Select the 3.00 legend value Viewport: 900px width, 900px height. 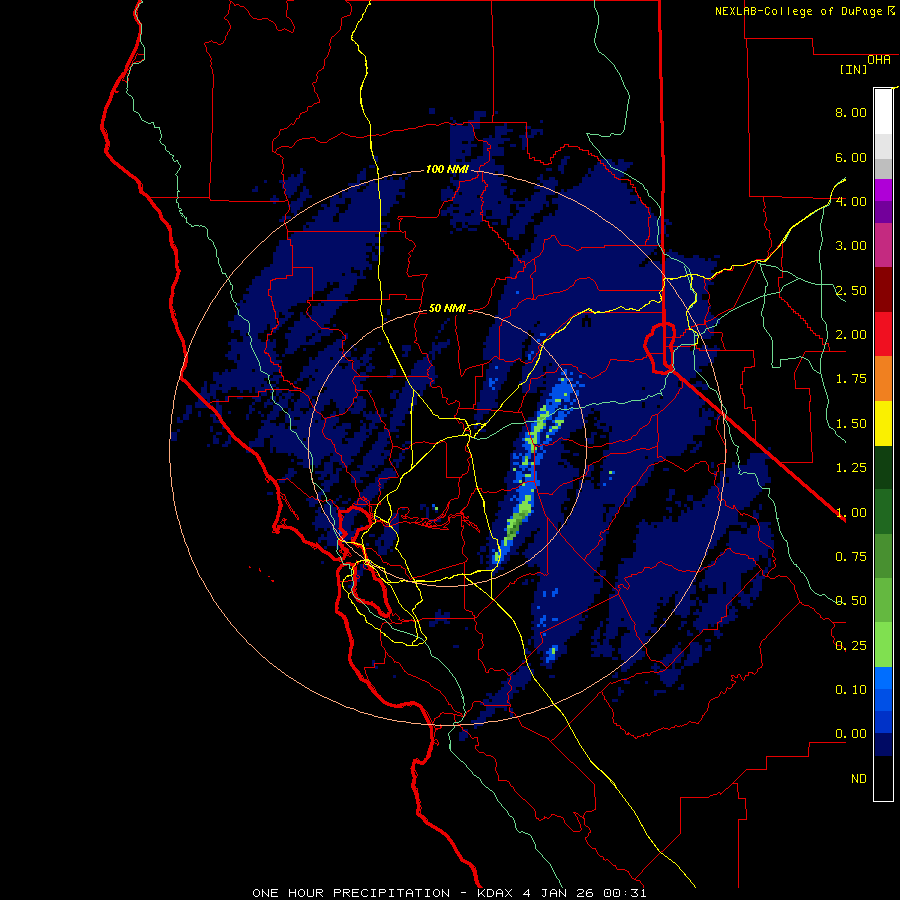point(851,246)
